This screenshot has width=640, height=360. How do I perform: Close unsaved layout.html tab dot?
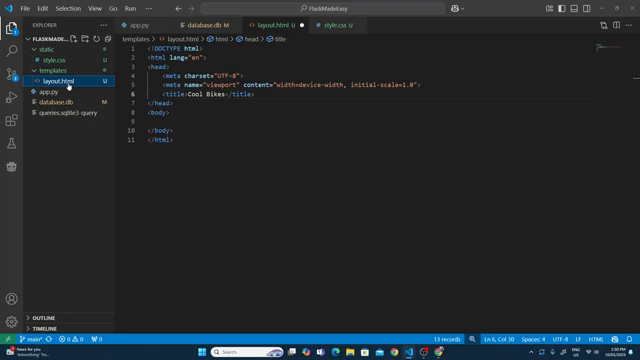tap(302, 25)
